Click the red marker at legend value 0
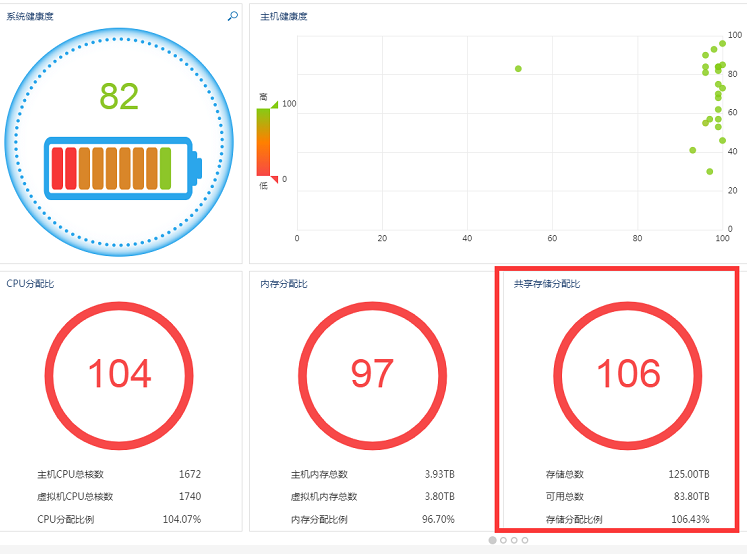The image size is (747, 554). (274, 179)
